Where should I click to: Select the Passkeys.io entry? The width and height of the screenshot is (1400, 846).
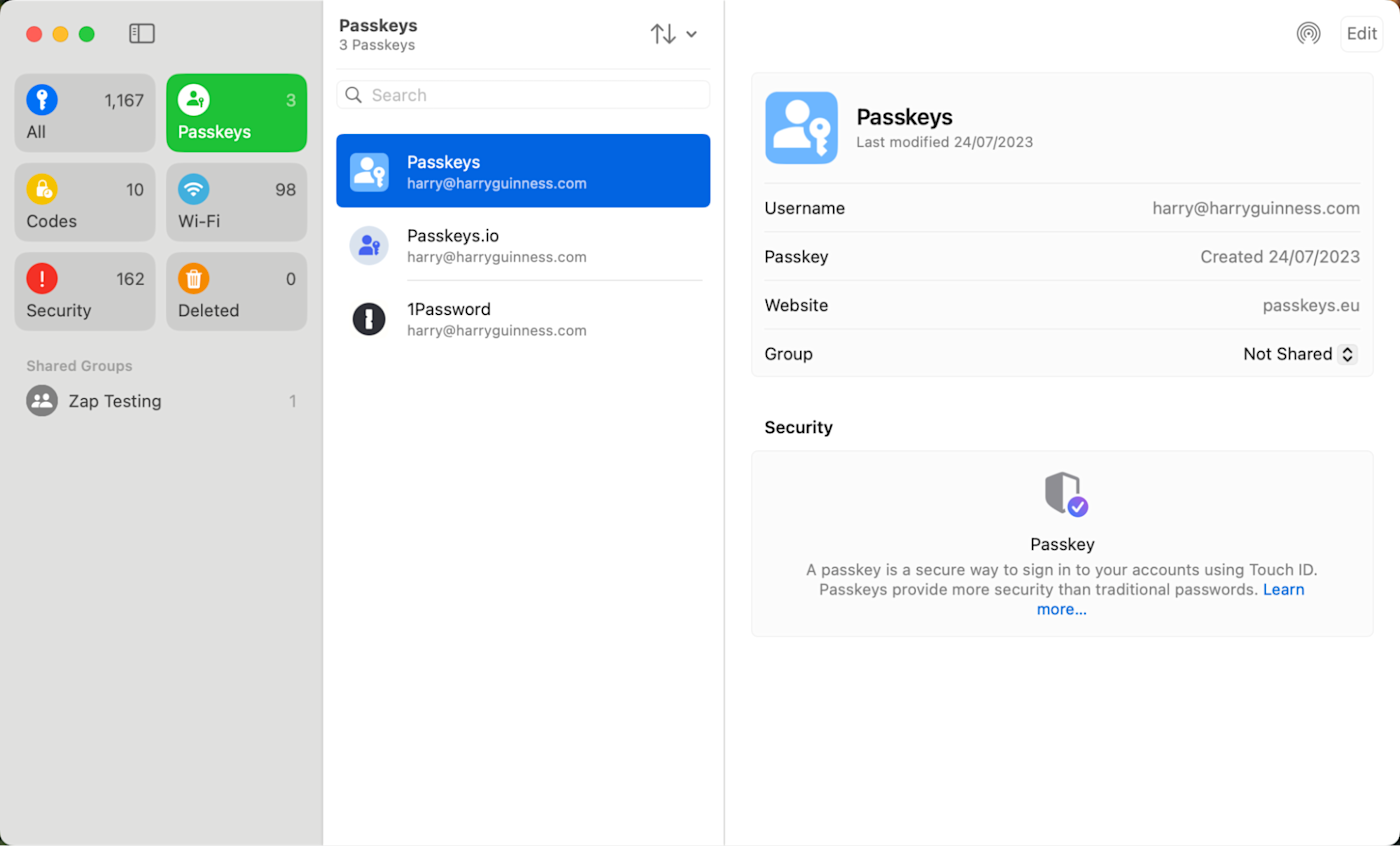point(523,245)
